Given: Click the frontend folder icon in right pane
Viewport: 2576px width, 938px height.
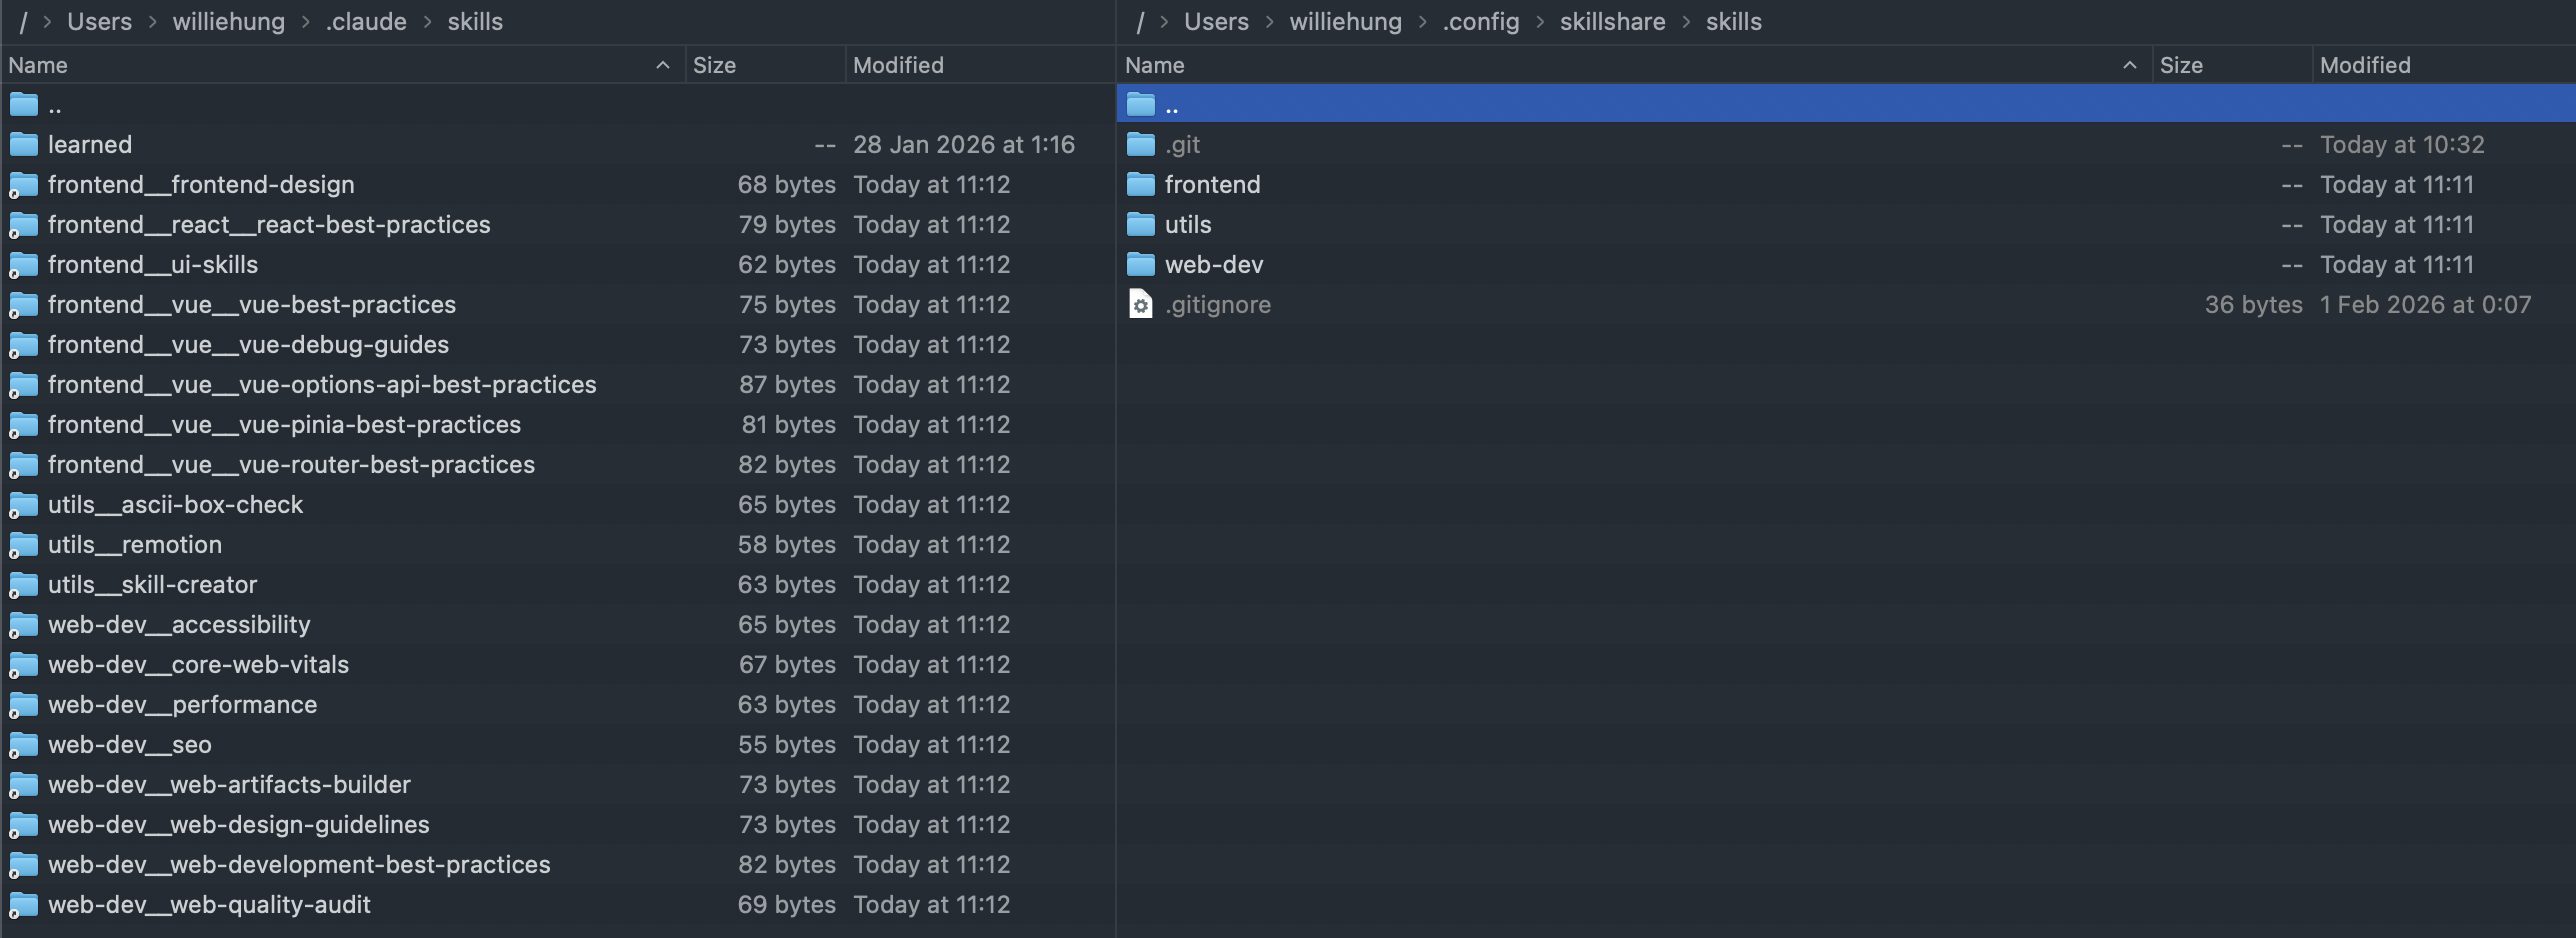Looking at the screenshot, I should [1140, 185].
